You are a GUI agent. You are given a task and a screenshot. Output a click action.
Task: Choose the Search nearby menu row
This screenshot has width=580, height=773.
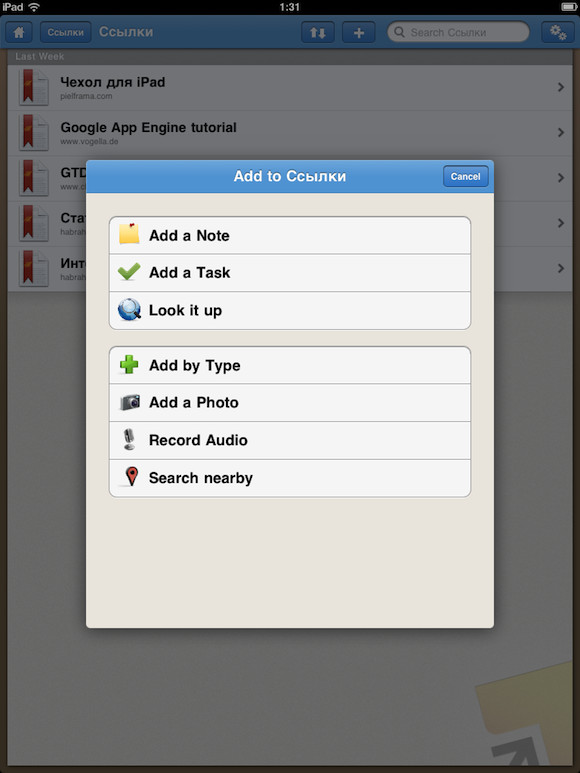pos(290,478)
